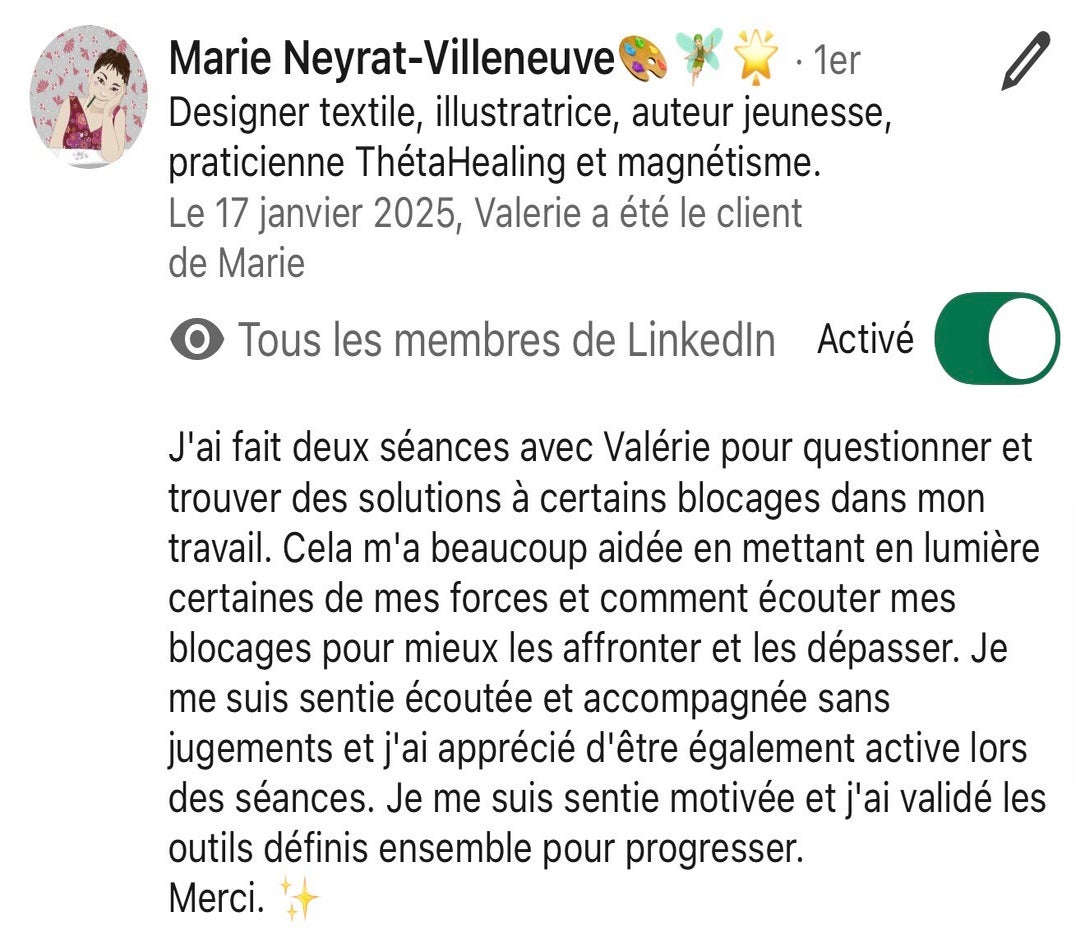Click the eye visibility icon
This screenshot has height=952, width=1085.
click(197, 341)
